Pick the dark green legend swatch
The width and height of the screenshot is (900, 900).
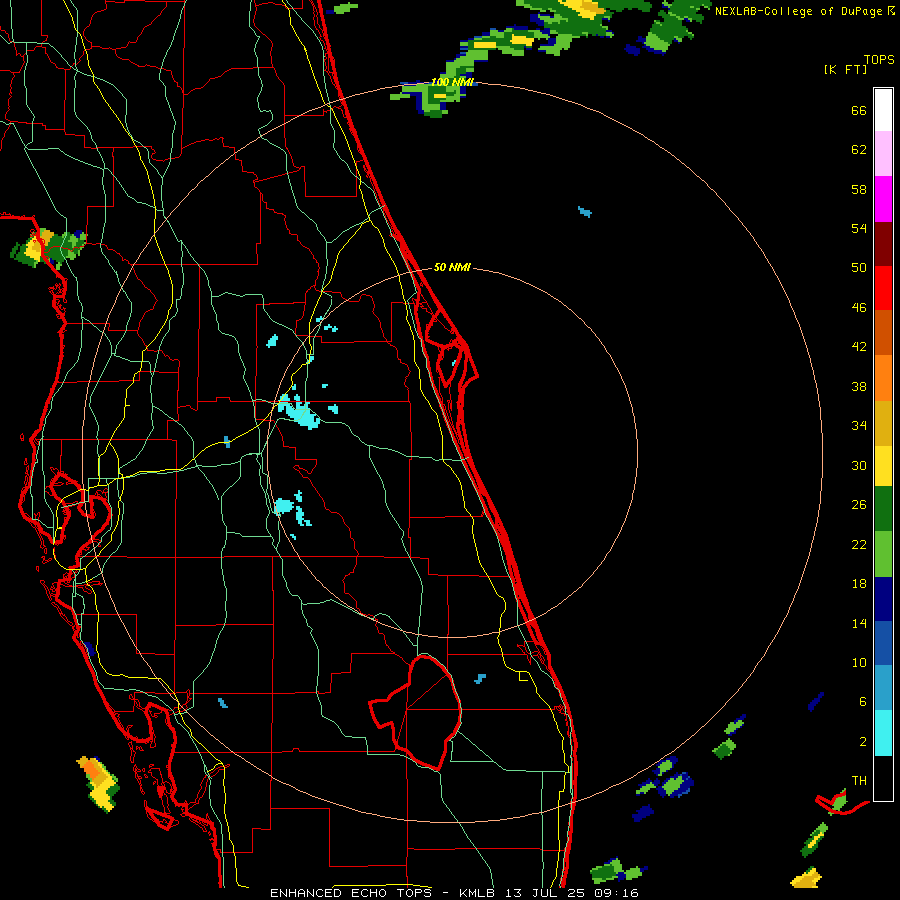(883, 509)
